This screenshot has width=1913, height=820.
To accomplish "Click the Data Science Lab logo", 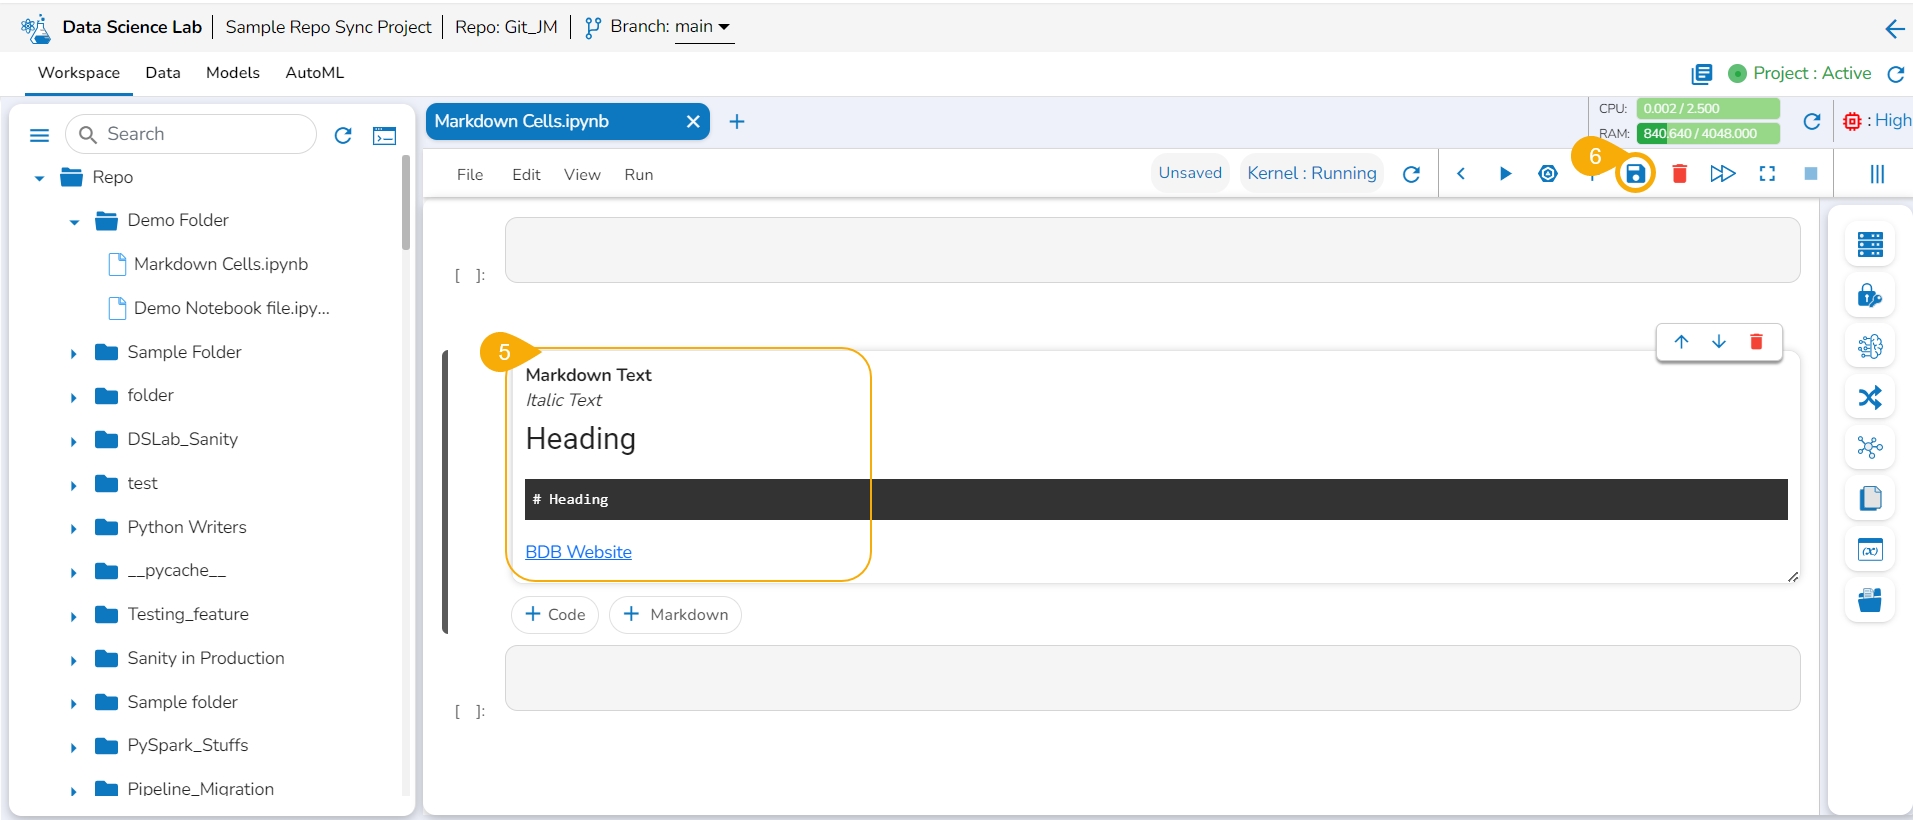I will (x=36, y=28).
